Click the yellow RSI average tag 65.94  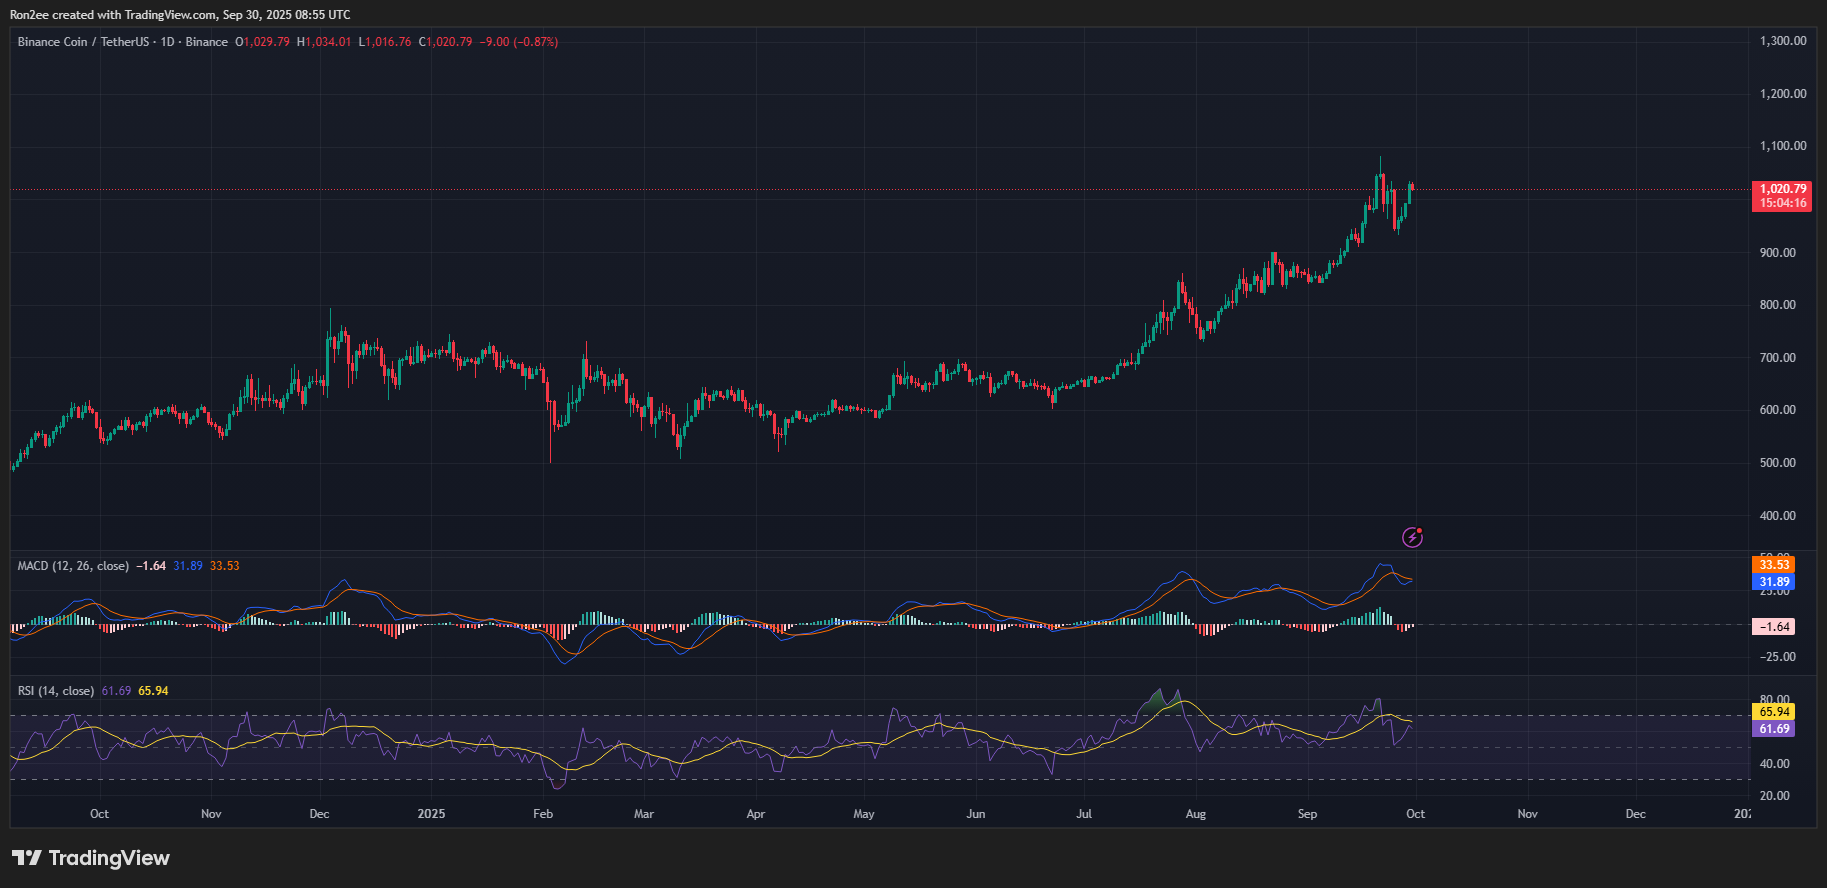[x=1774, y=712]
